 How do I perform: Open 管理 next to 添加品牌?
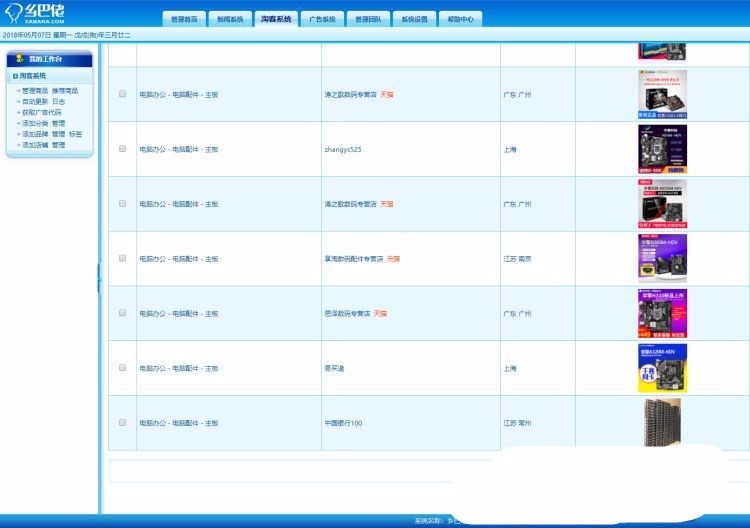pos(58,134)
